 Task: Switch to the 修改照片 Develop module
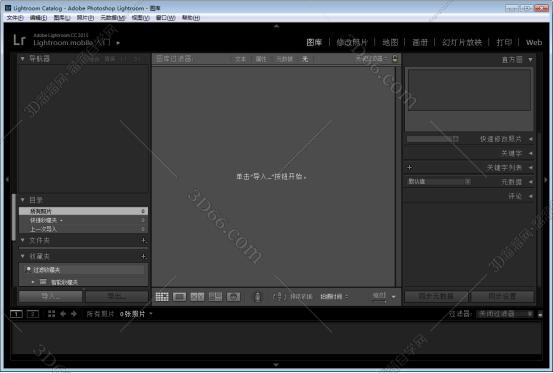pos(352,42)
